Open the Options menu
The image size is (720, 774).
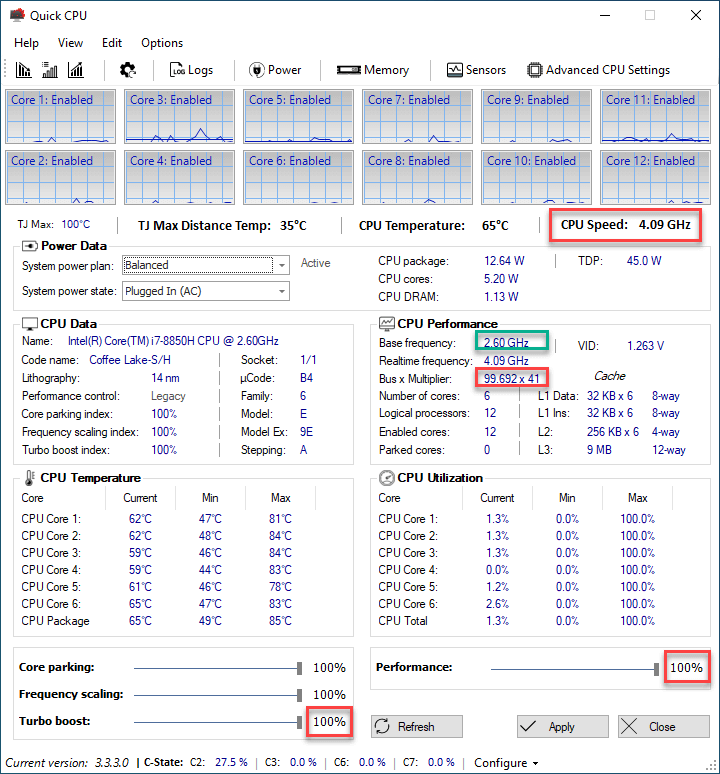(x=161, y=43)
